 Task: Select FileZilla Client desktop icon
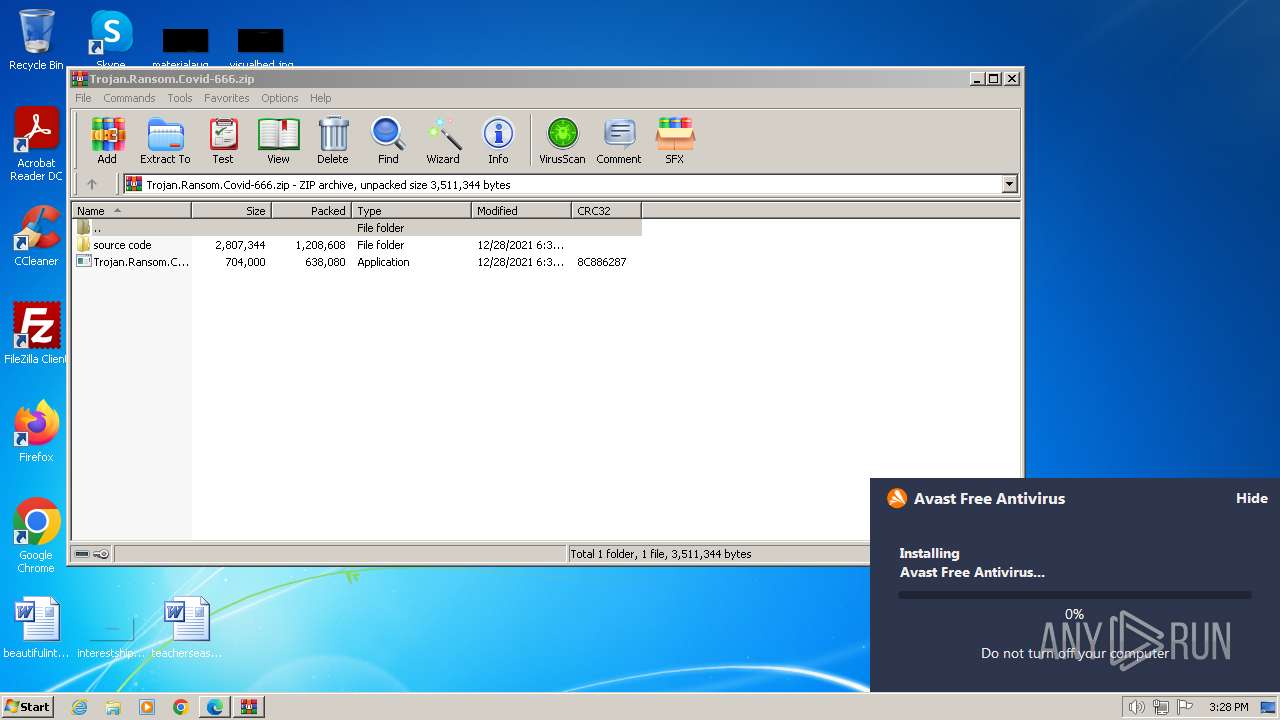tap(36, 334)
